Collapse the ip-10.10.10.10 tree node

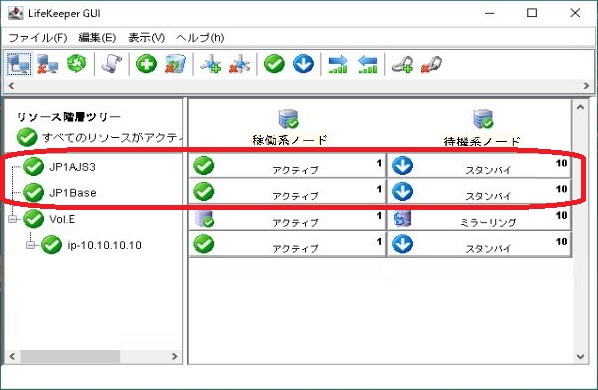point(31,245)
